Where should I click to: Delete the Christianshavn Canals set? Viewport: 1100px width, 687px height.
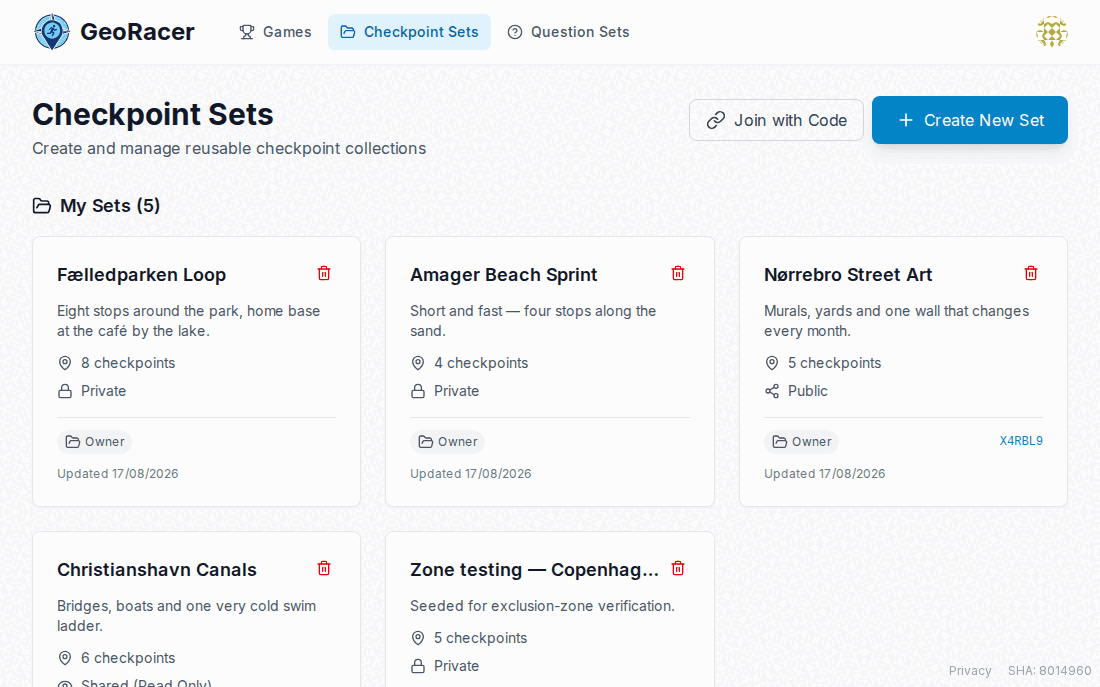[x=324, y=568]
